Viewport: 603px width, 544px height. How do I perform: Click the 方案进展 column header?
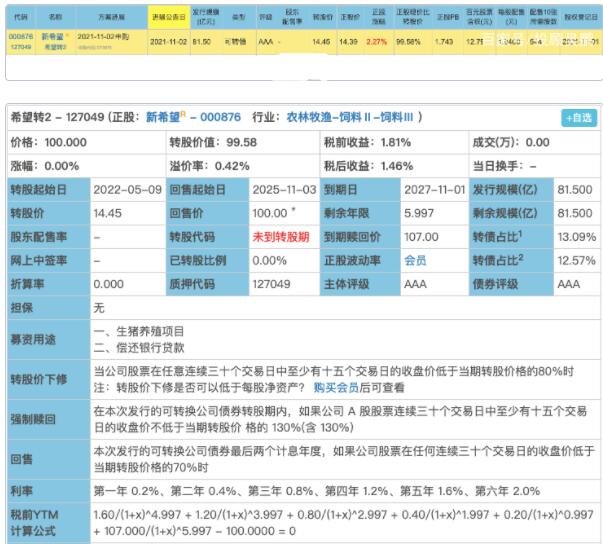click(112, 17)
